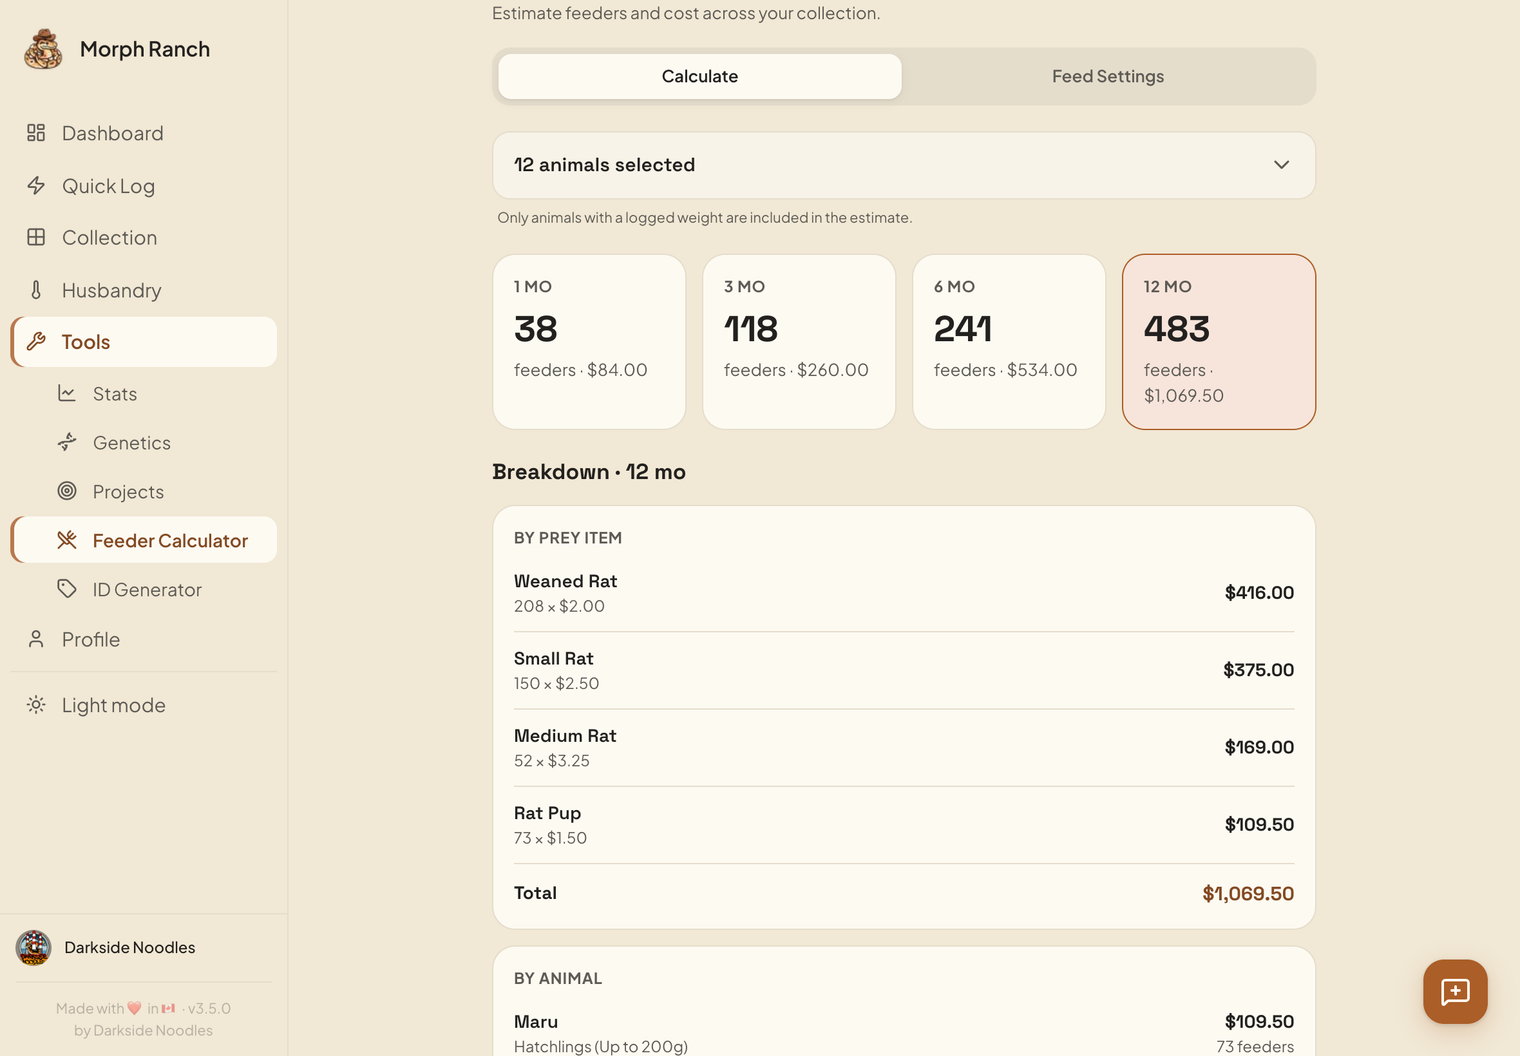Image resolution: width=1520 pixels, height=1056 pixels.
Task: Click the Weaned Rat prey row
Action: tap(904, 593)
